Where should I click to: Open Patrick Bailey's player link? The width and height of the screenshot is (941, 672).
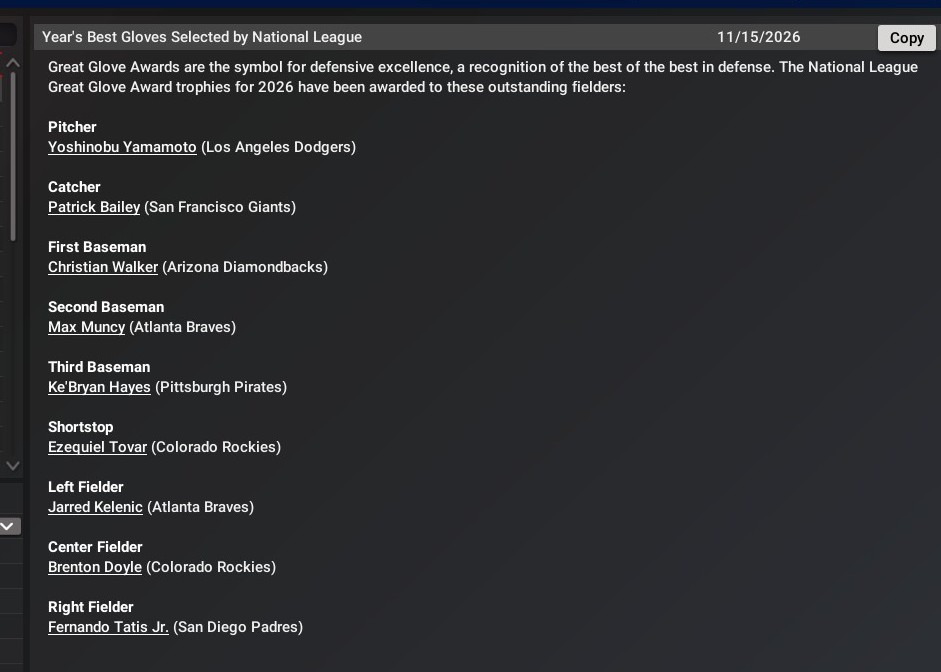click(94, 207)
